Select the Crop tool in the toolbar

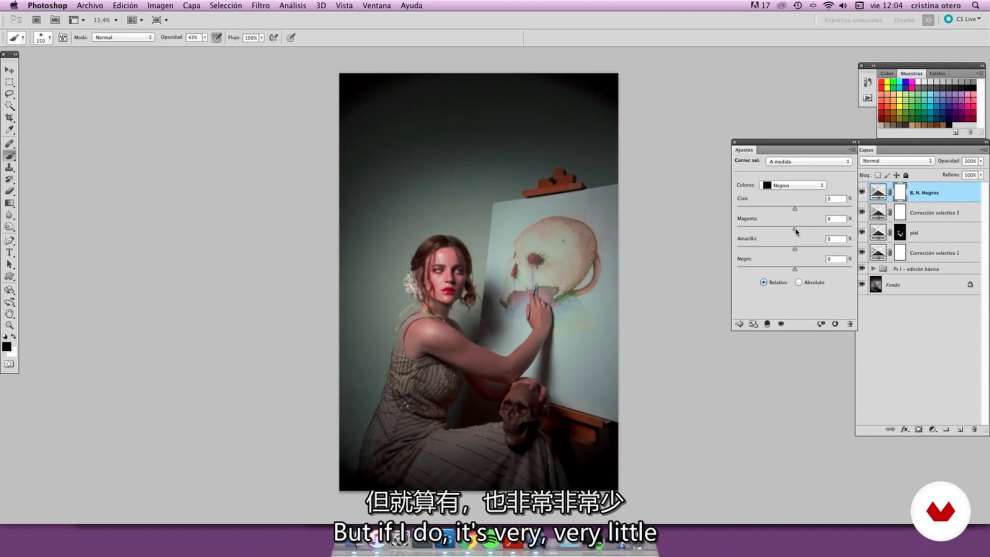click(10, 118)
